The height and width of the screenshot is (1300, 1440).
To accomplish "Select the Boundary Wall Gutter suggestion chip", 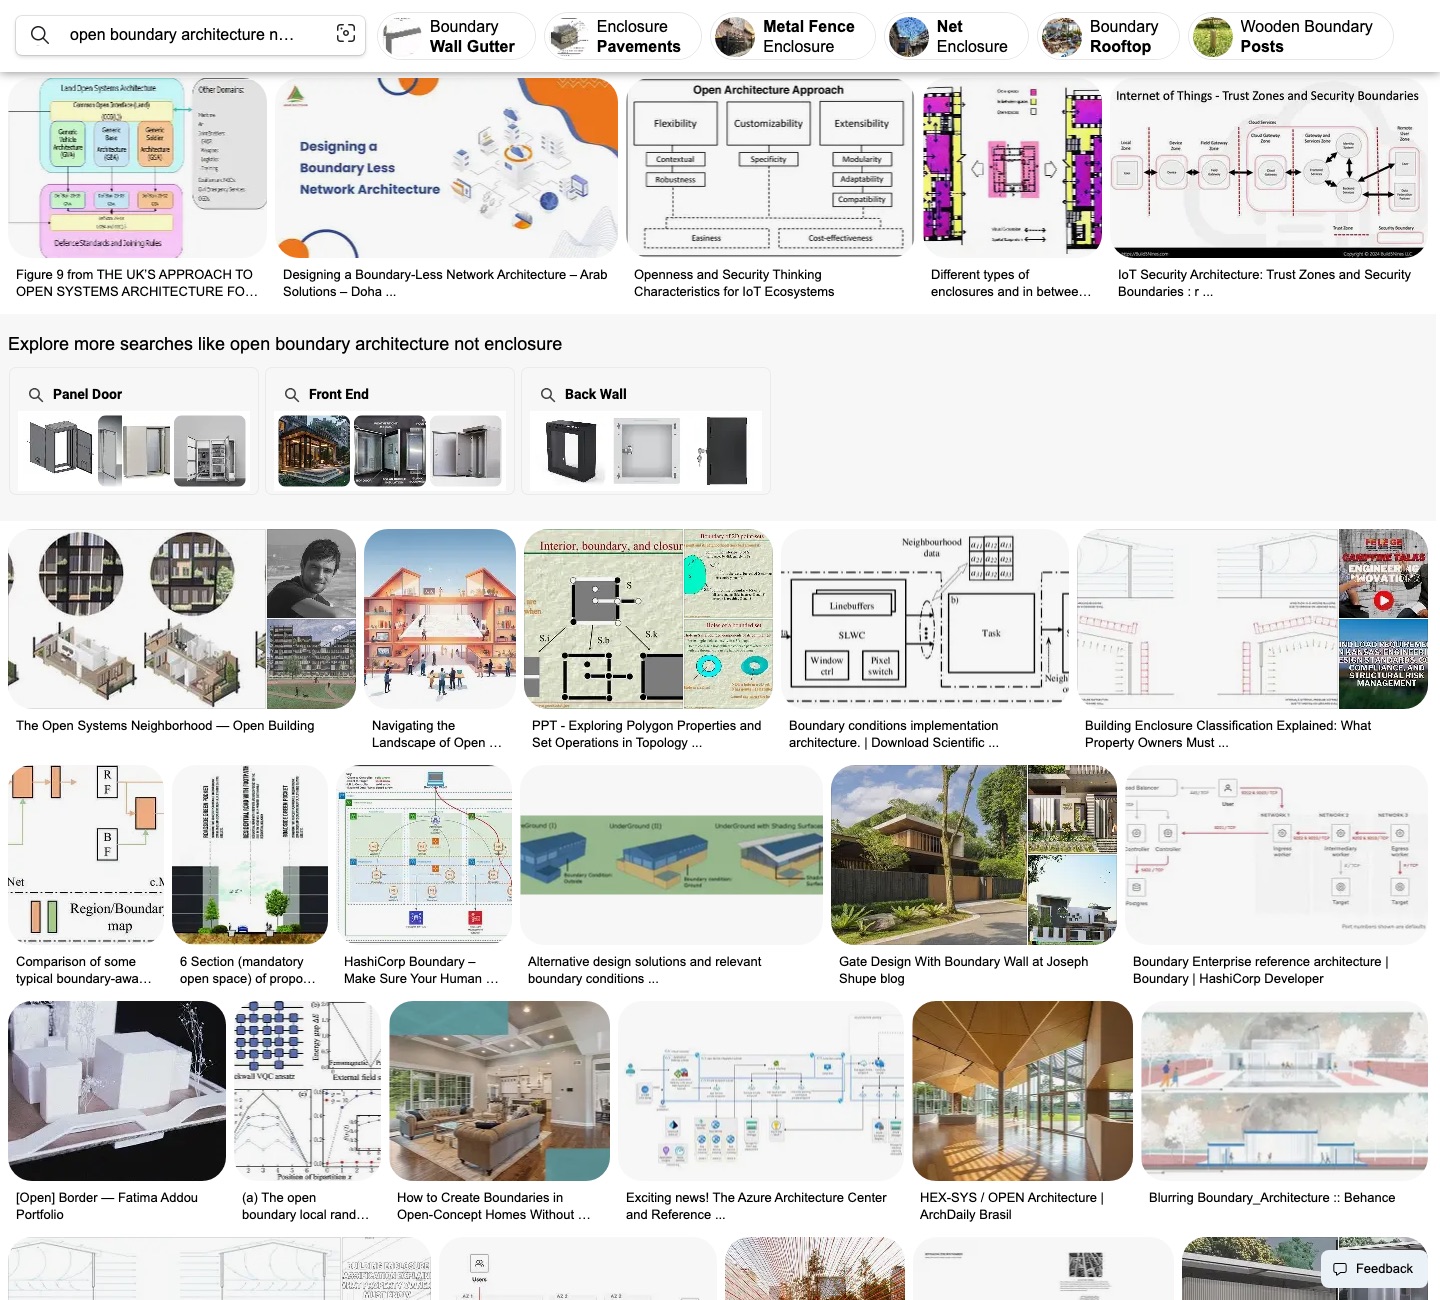I will tap(456, 36).
